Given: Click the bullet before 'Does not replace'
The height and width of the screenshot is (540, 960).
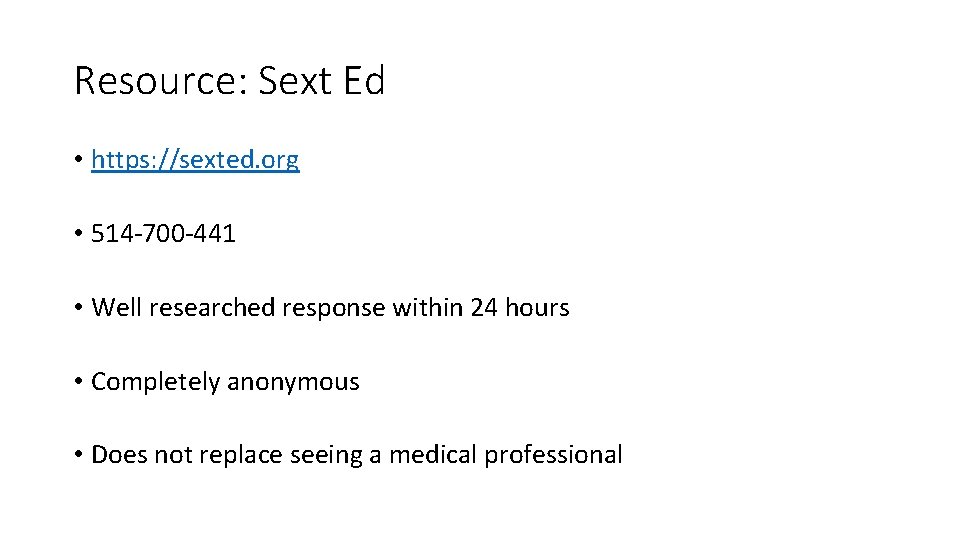Looking at the screenshot, I should (78, 455).
